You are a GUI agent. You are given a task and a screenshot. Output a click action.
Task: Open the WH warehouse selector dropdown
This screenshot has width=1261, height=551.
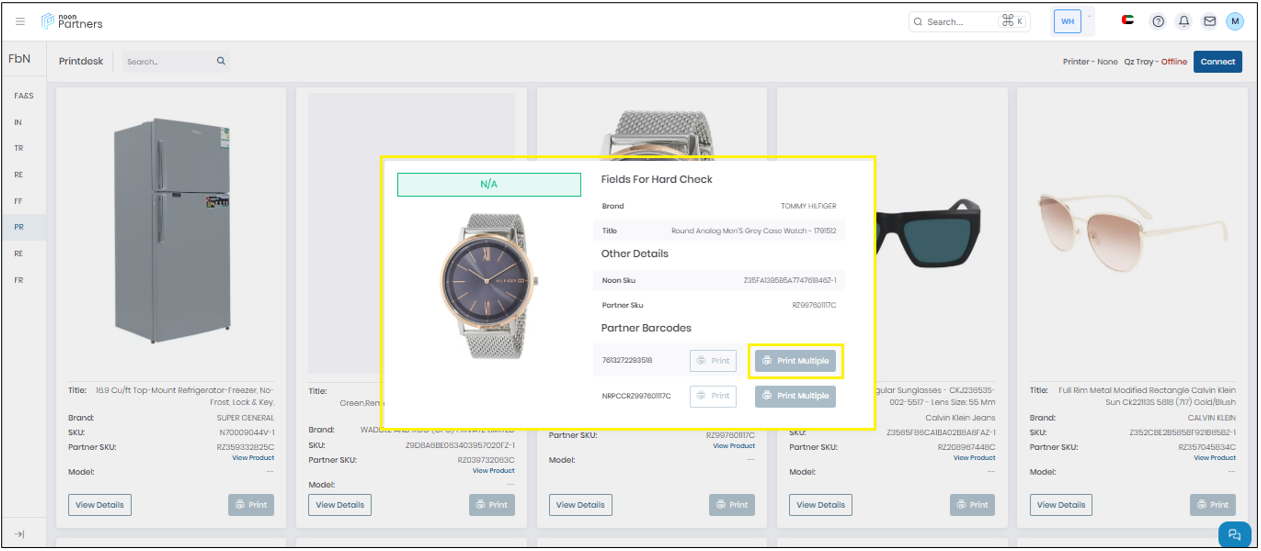click(x=1068, y=21)
